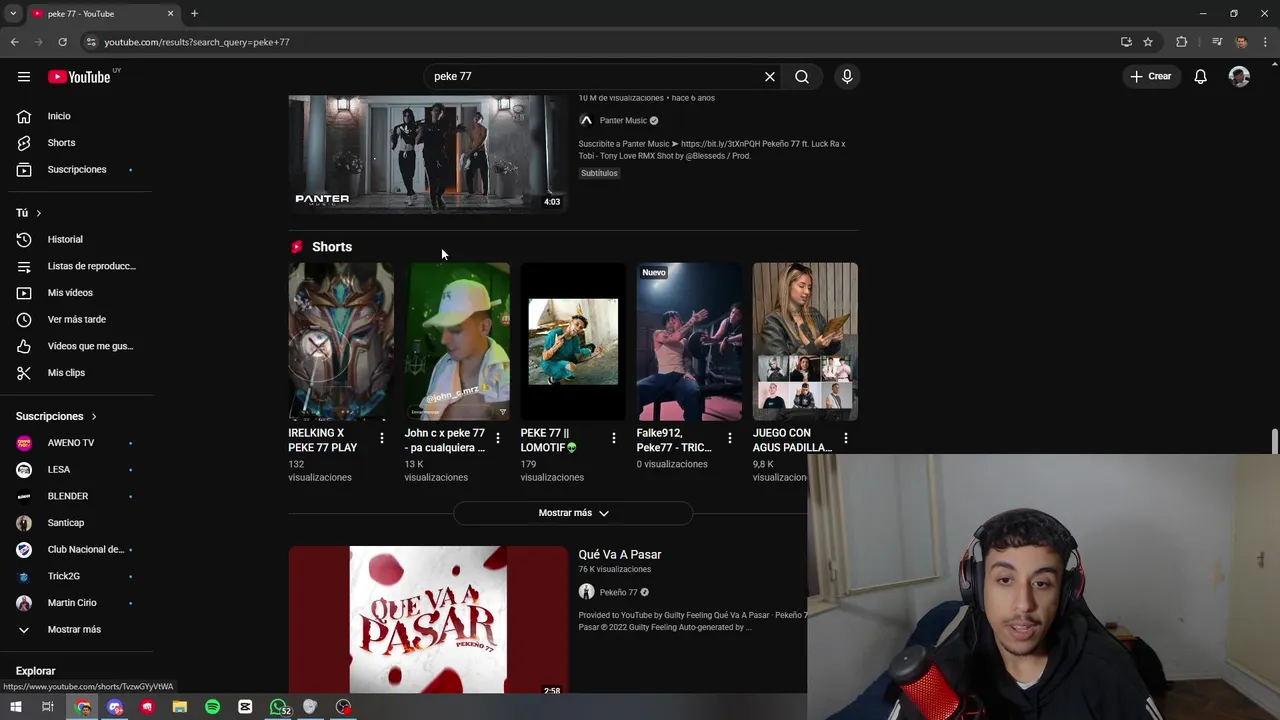Expand Mostrar más in the subscriptions list

76,629
